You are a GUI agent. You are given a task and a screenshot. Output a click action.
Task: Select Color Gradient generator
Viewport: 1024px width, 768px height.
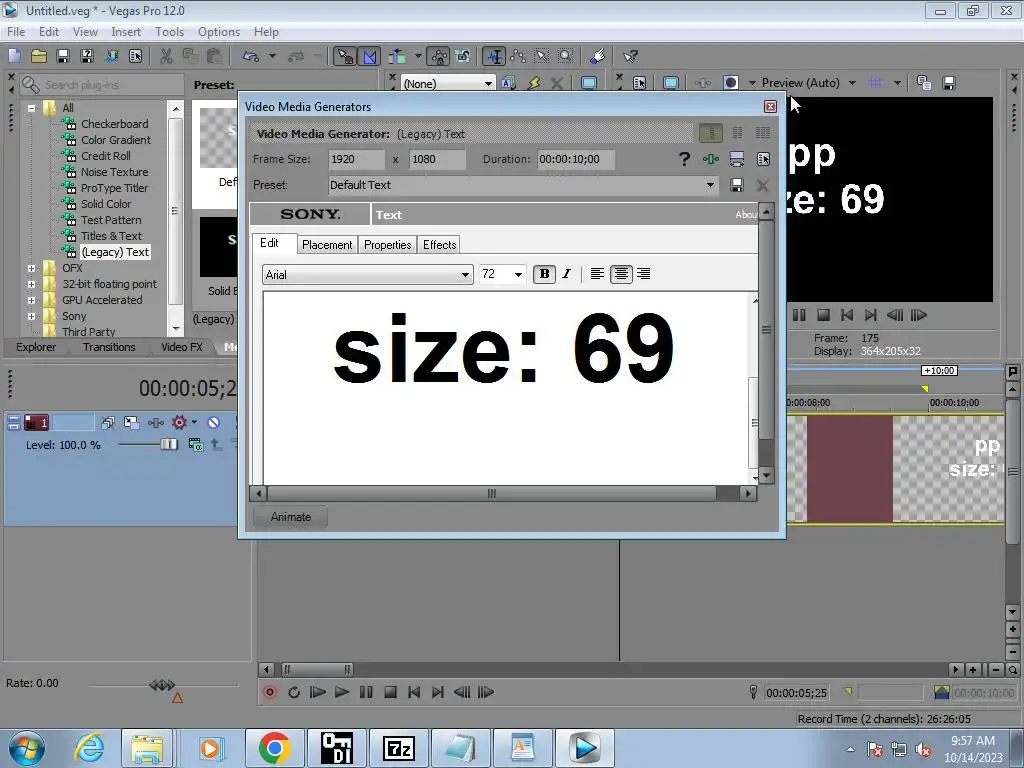click(116, 140)
